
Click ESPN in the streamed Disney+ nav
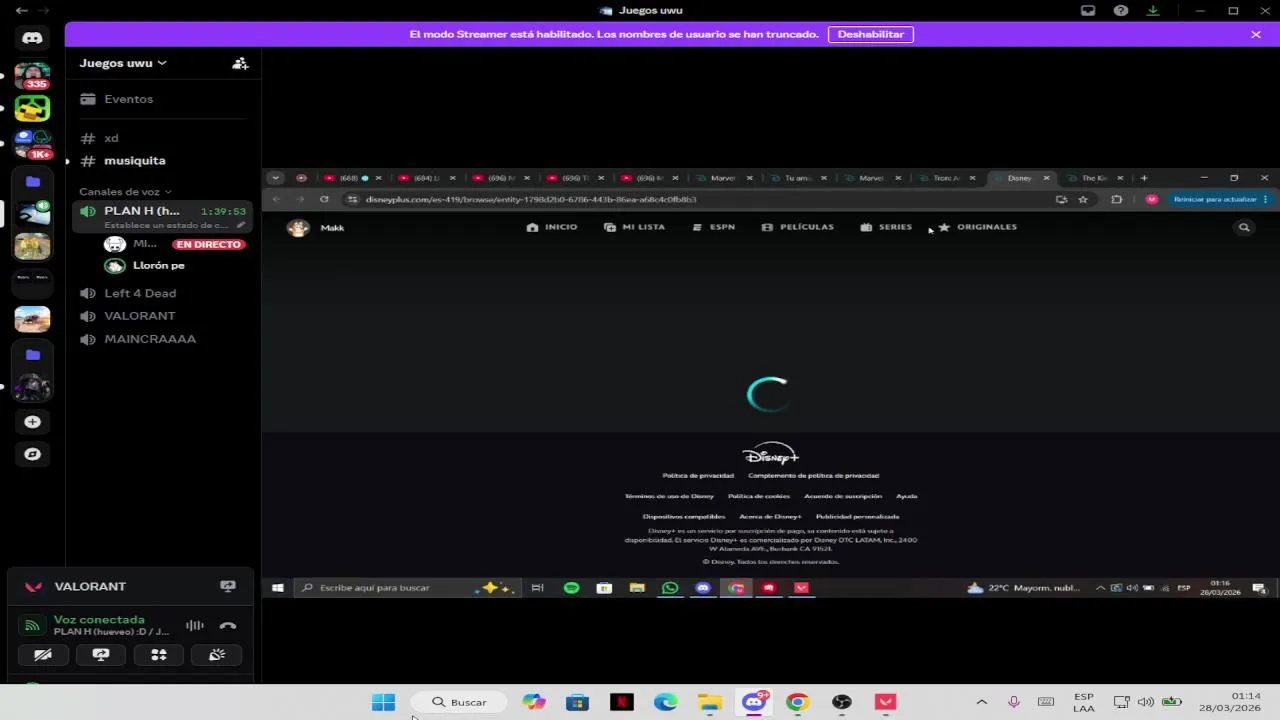coord(714,227)
